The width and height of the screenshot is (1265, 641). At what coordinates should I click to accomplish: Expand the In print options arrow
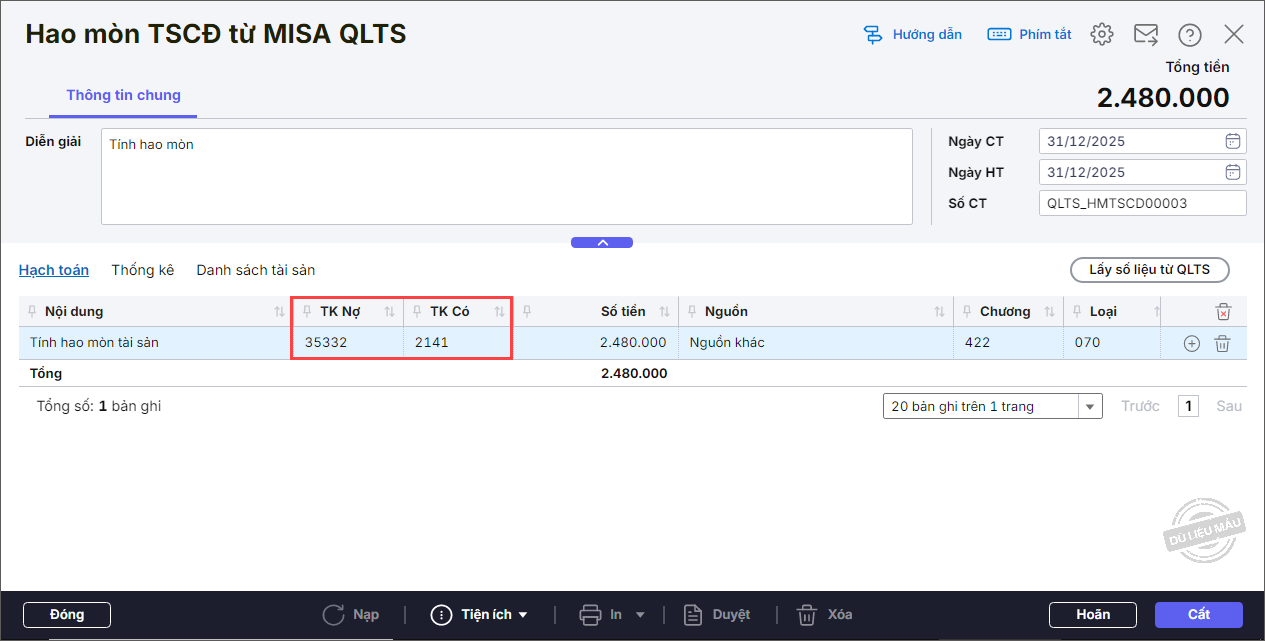tap(641, 615)
